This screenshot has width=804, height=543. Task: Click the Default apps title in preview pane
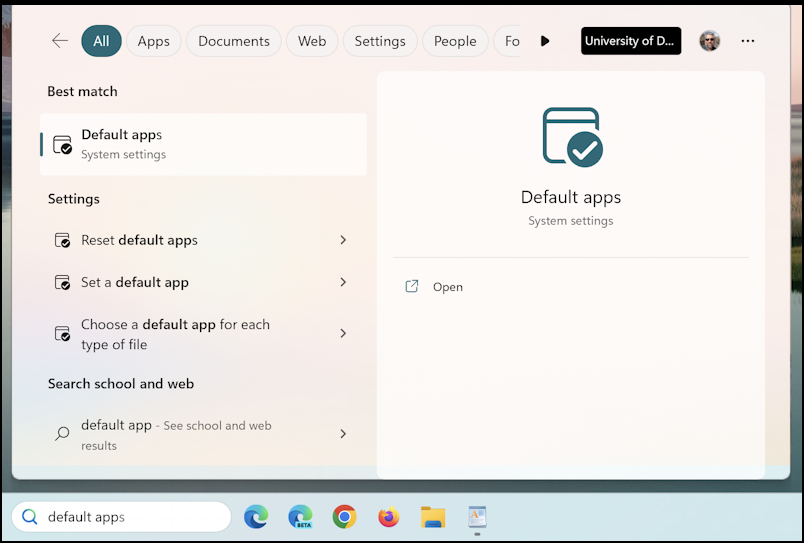click(x=571, y=197)
